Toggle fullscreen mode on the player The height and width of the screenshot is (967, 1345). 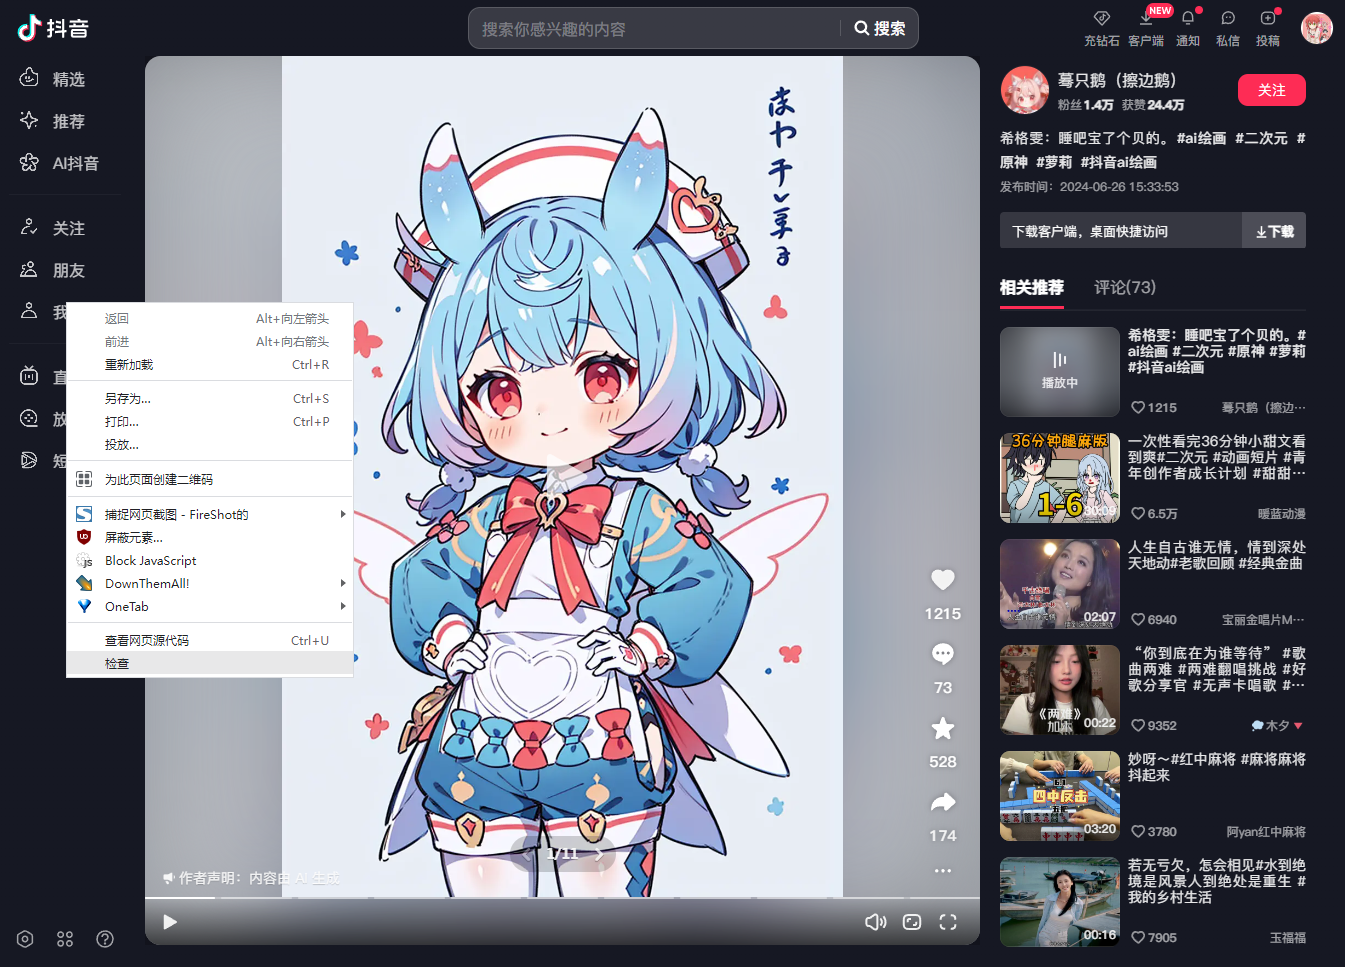pyautogui.click(x=948, y=922)
